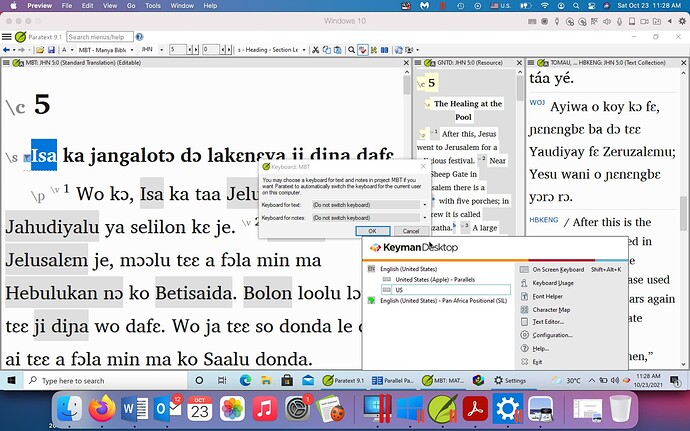
Task: Click the Windows Start button
Action: [x=11, y=380]
